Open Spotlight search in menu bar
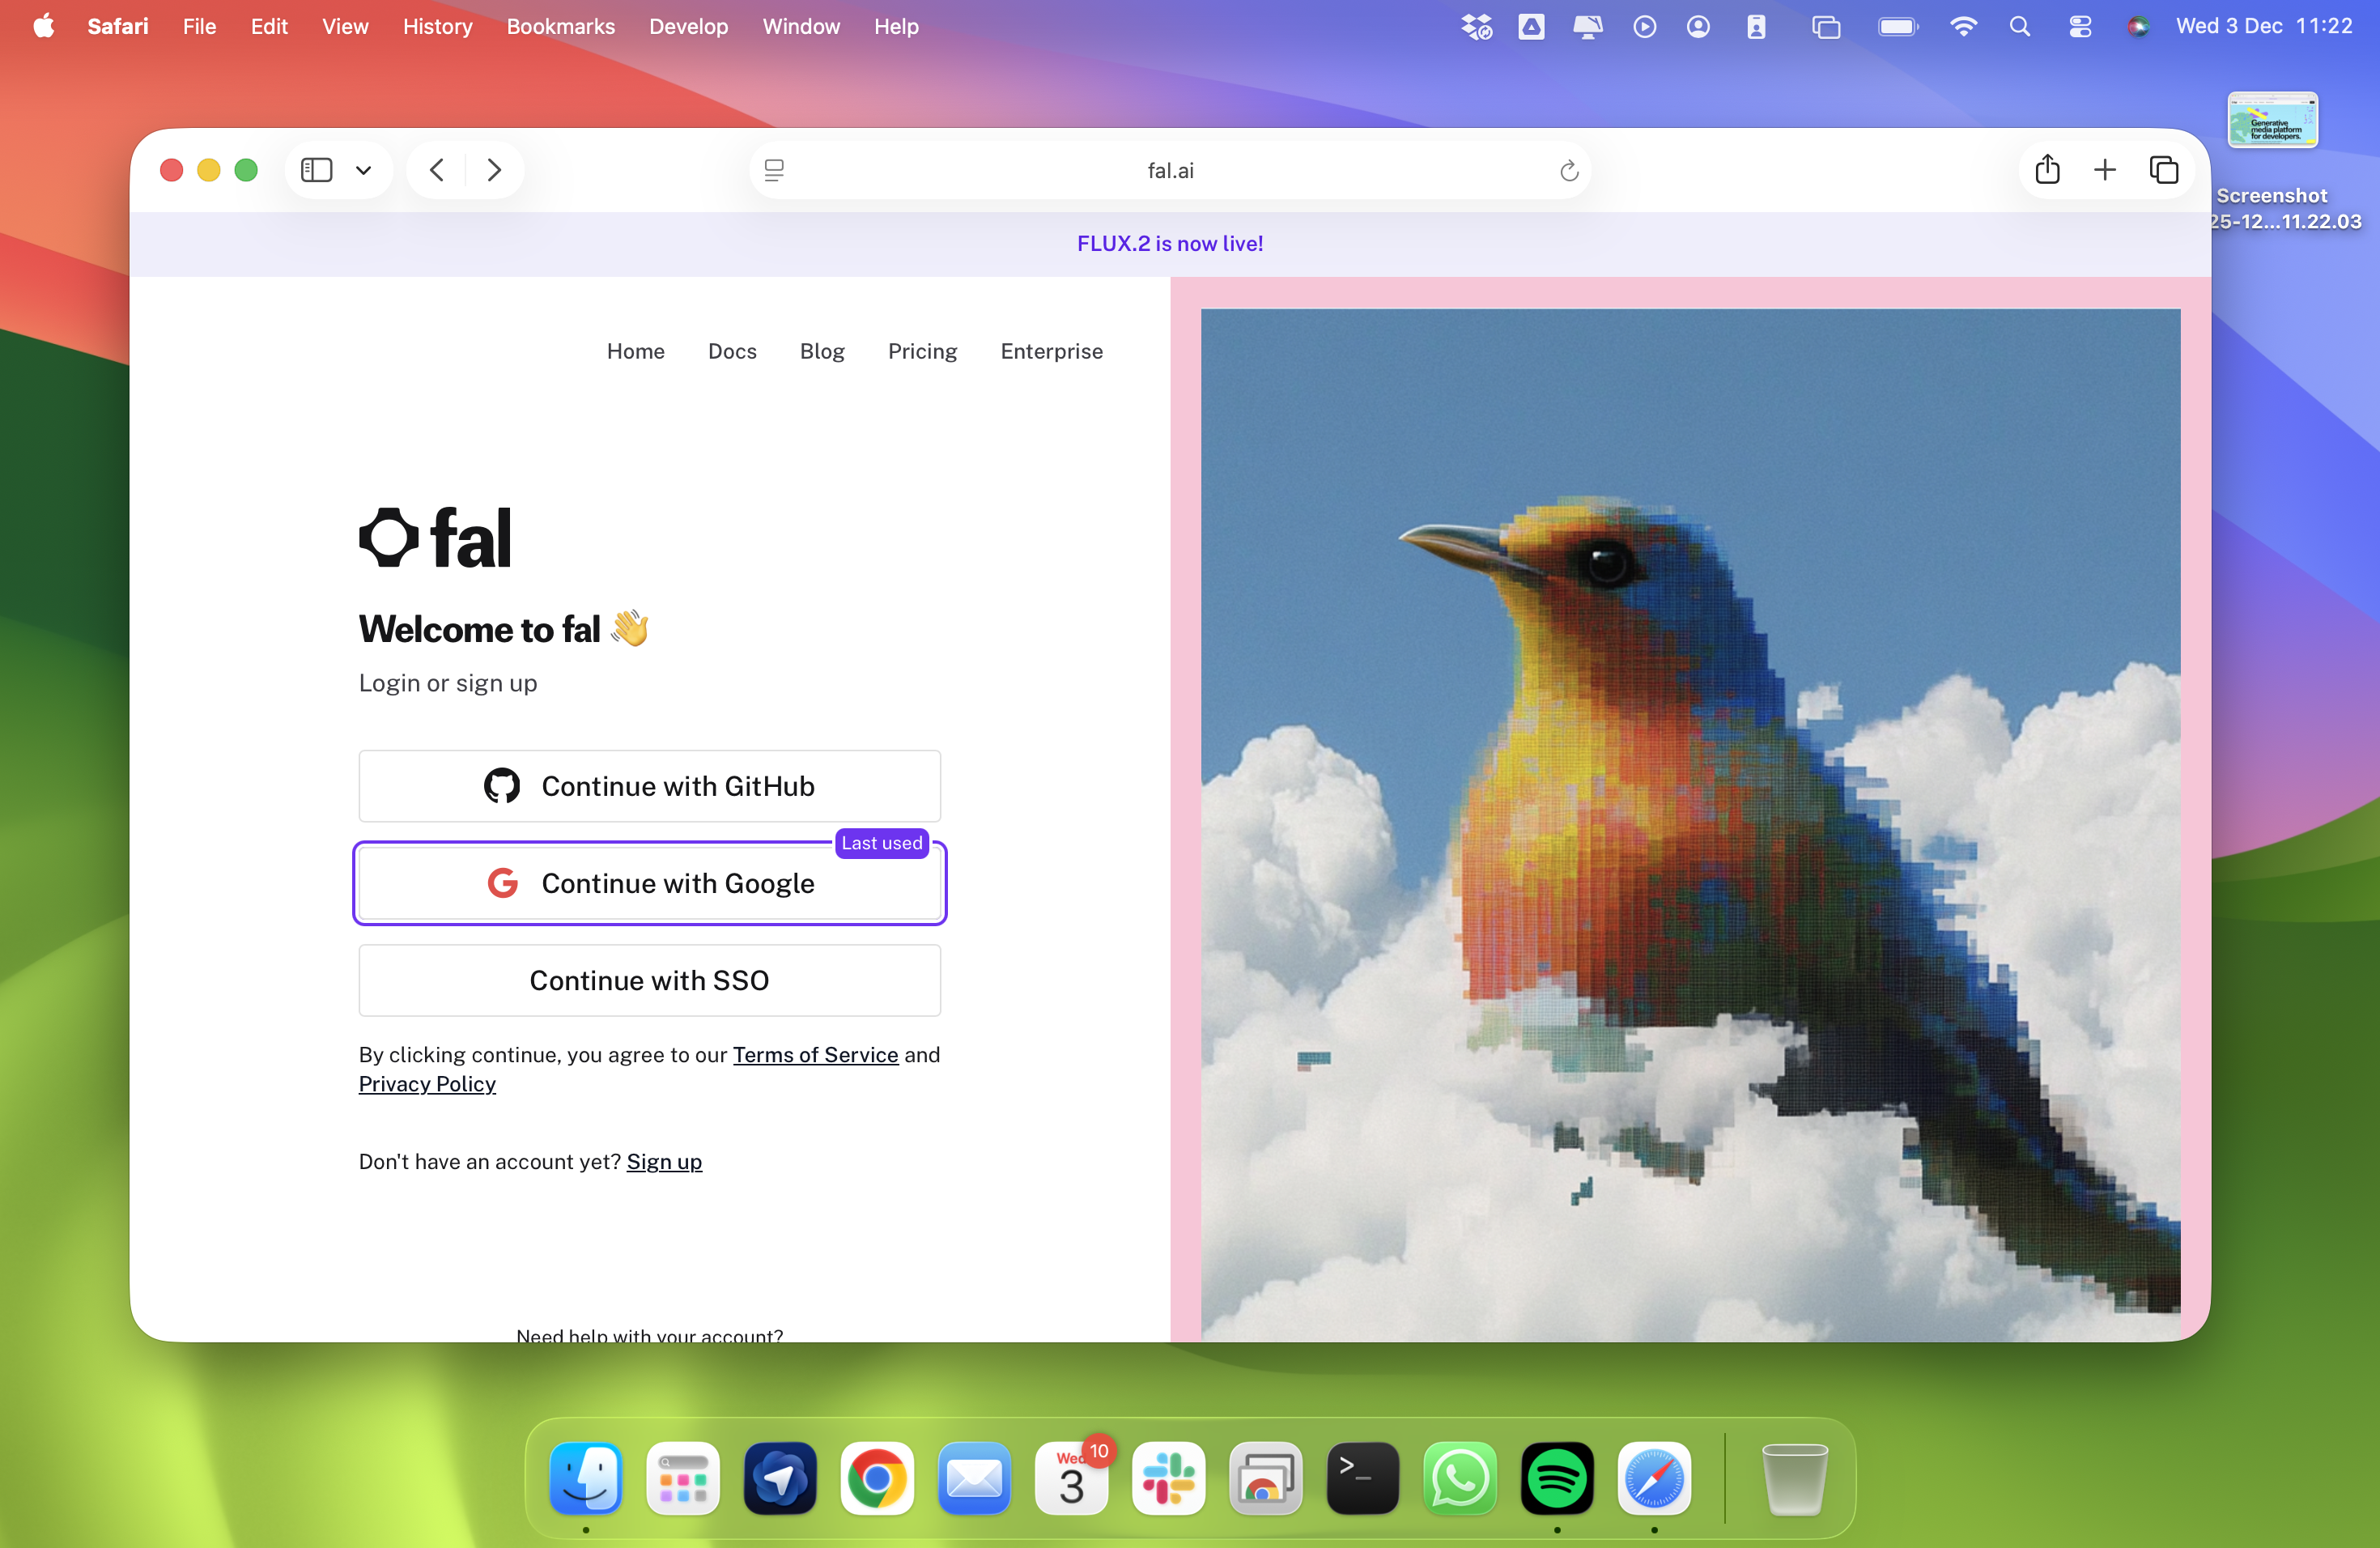This screenshot has height=1548, width=2380. [x=2020, y=26]
